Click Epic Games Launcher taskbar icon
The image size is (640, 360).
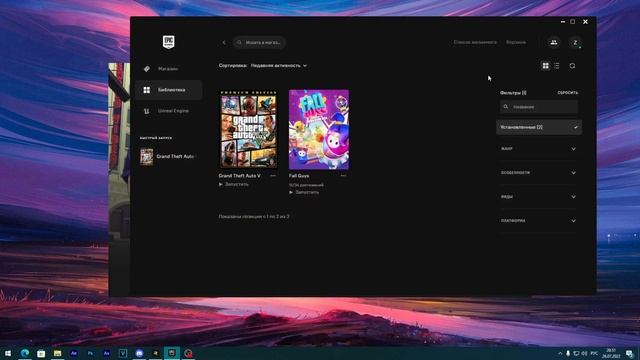[x=172, y=353]
